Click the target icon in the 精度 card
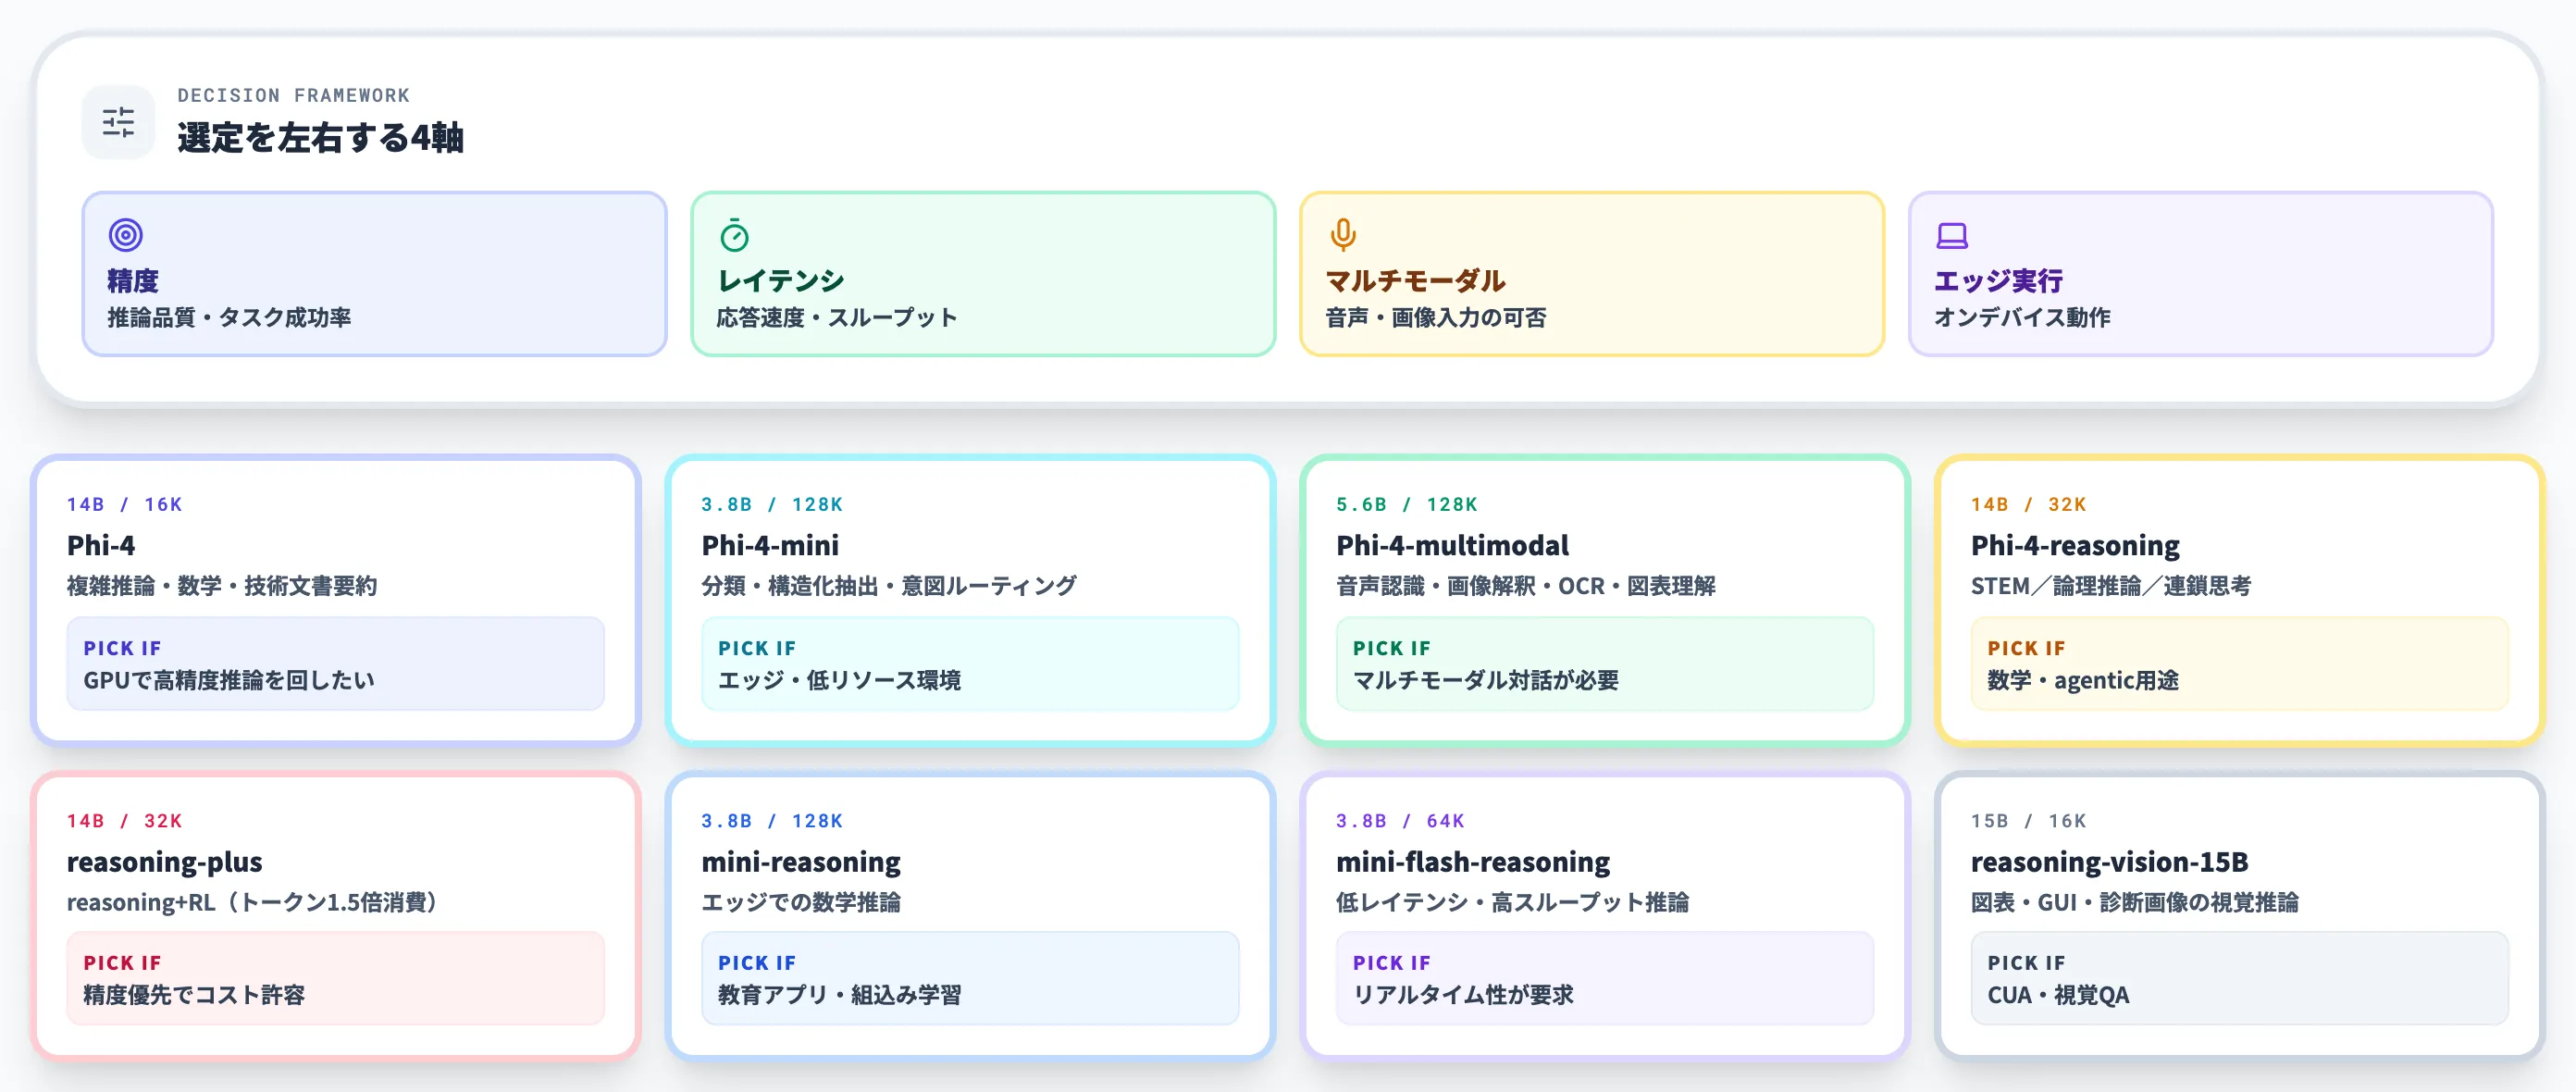 125,235
